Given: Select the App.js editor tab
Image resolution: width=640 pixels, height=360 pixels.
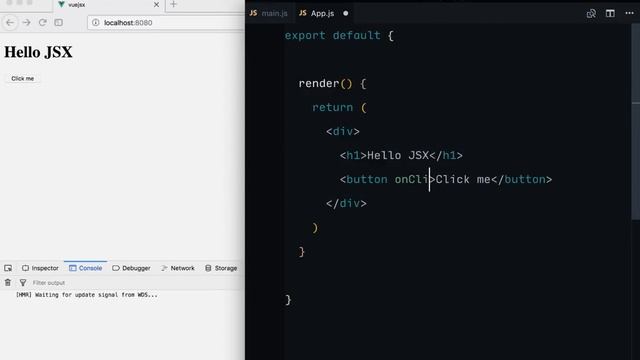Looking at the screenshot, I should tap(324, 13).
